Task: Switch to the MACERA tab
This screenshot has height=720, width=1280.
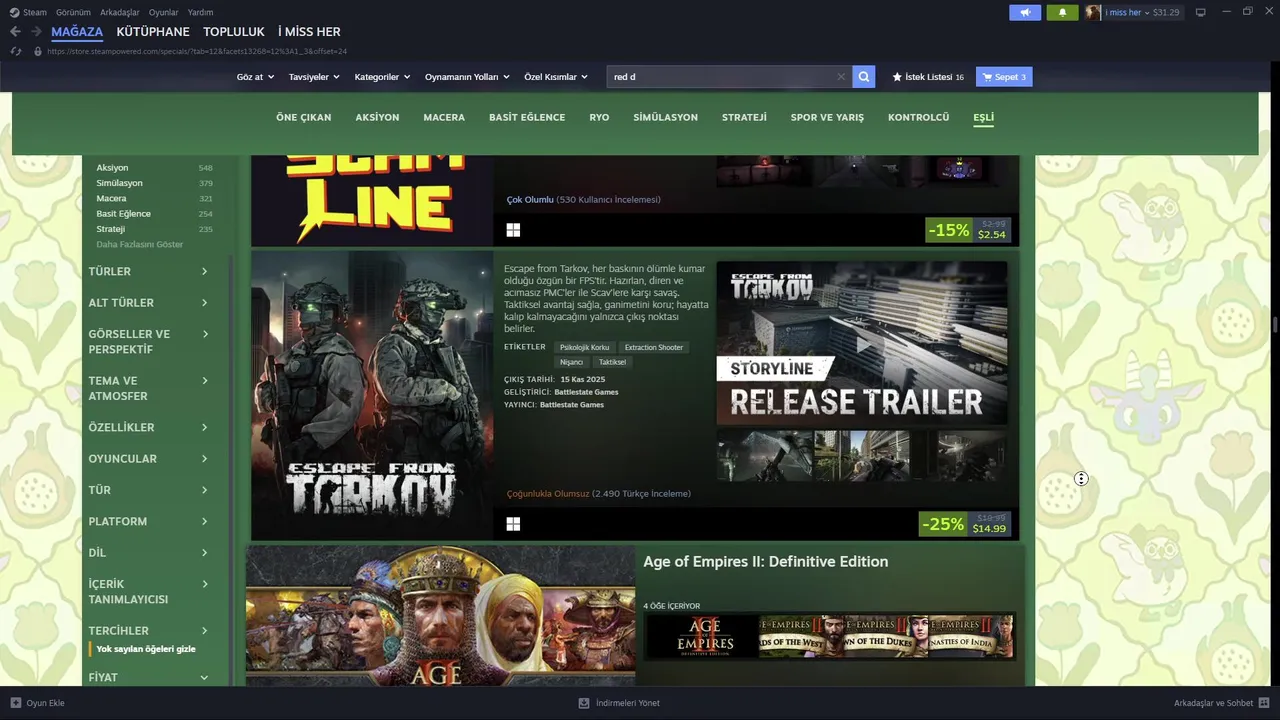Action: tap(444, 117)
